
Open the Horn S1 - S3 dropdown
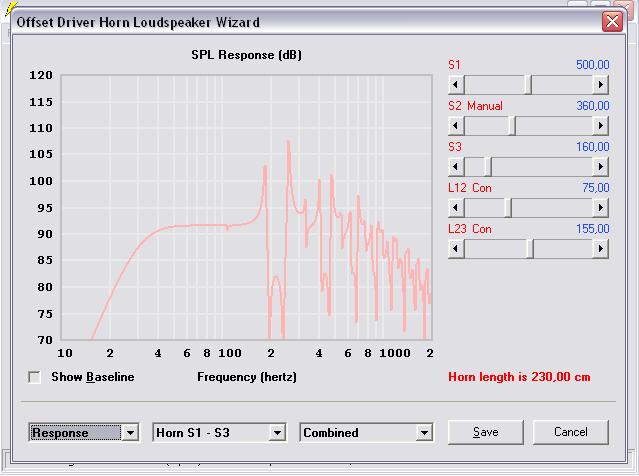coord(277,433)
